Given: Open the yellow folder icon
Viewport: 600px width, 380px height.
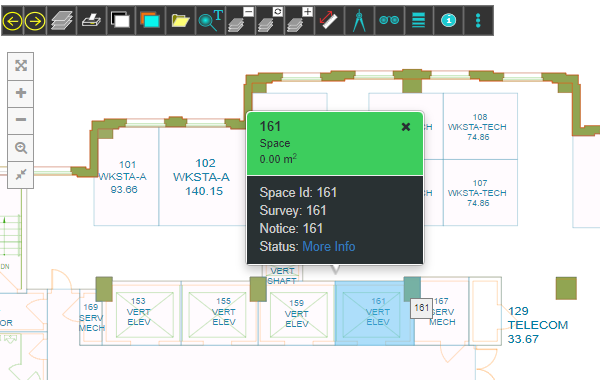Looking at the screenshot, I should 181,21.
